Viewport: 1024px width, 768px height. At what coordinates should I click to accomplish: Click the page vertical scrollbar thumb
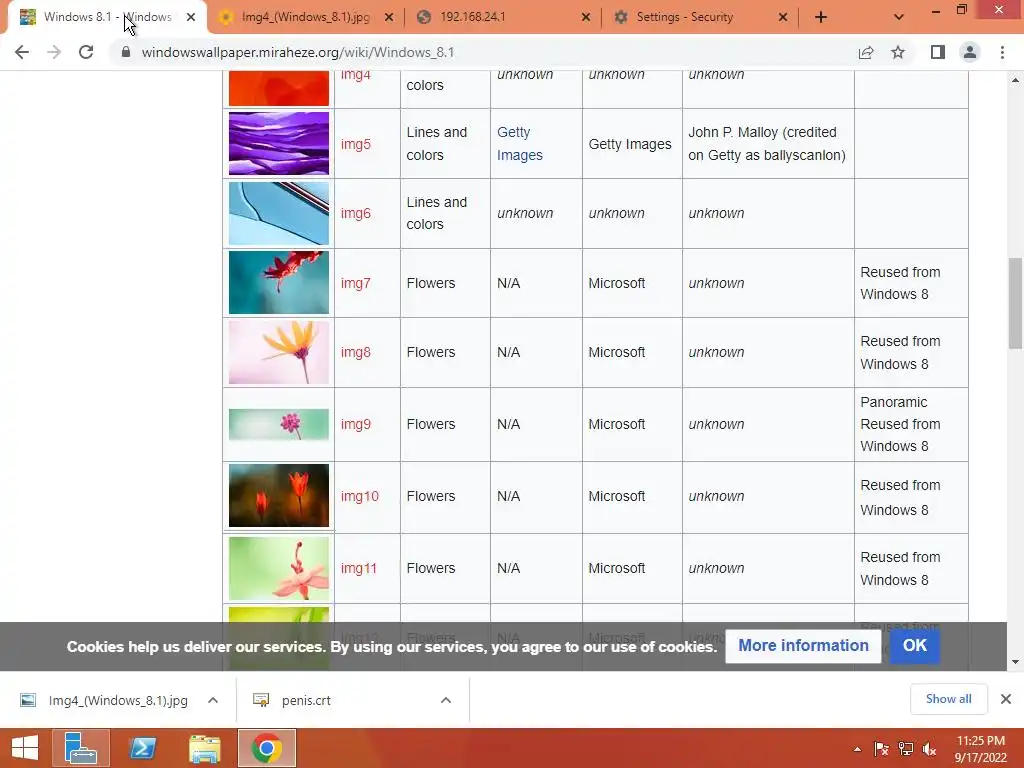click(x=1015, y=304)
